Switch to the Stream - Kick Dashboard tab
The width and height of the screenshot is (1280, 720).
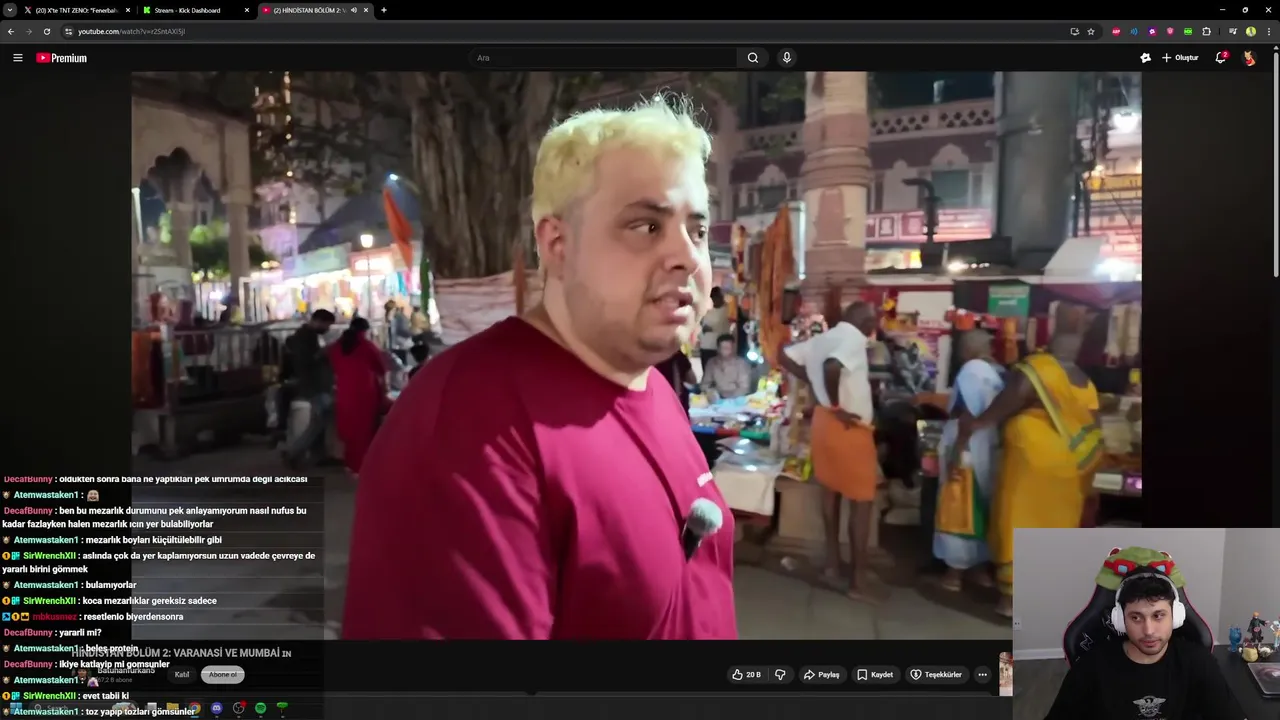point(195,10)
